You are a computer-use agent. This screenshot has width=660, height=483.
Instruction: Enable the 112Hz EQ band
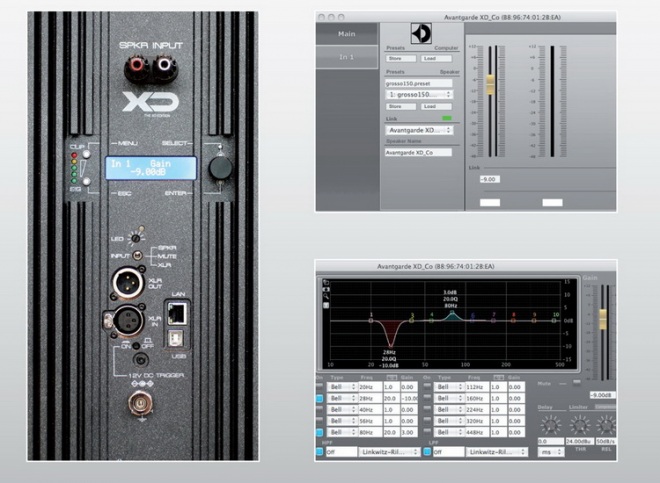coord(427,386)
